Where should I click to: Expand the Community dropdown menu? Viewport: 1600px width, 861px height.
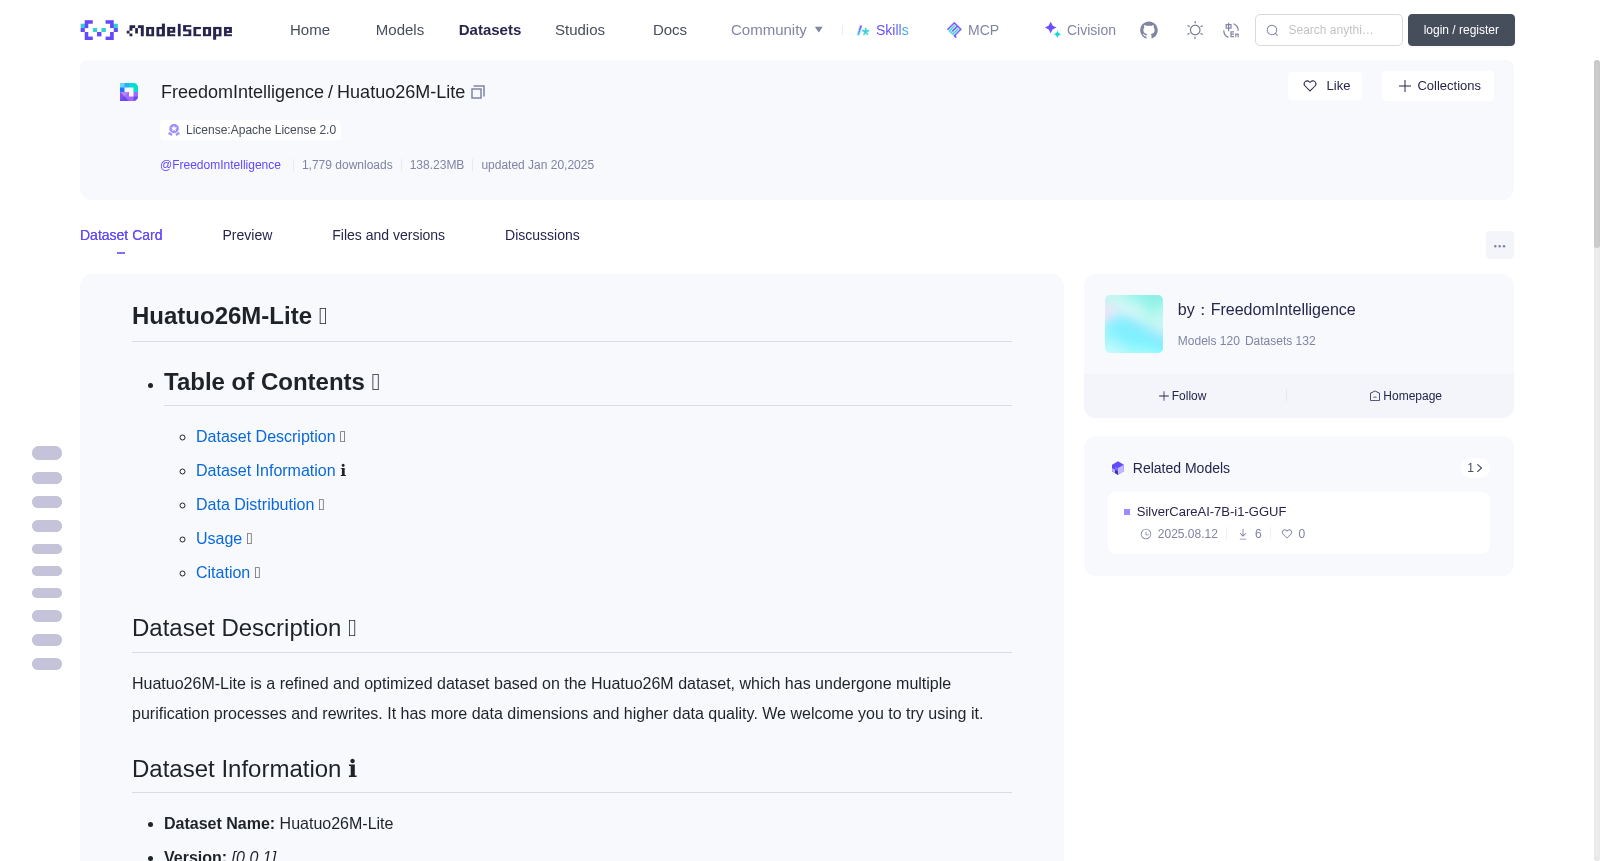(777, 30)
